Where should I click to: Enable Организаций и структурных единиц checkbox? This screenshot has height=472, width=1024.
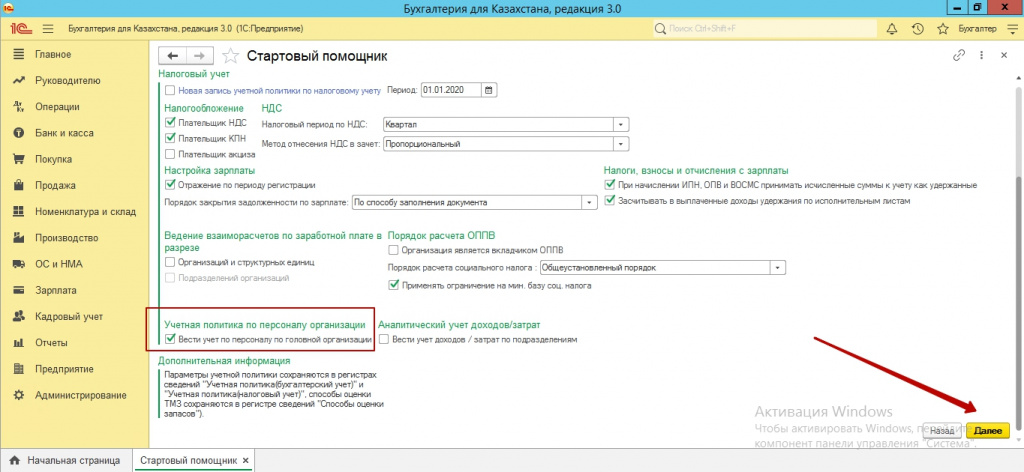click(170, 262)
